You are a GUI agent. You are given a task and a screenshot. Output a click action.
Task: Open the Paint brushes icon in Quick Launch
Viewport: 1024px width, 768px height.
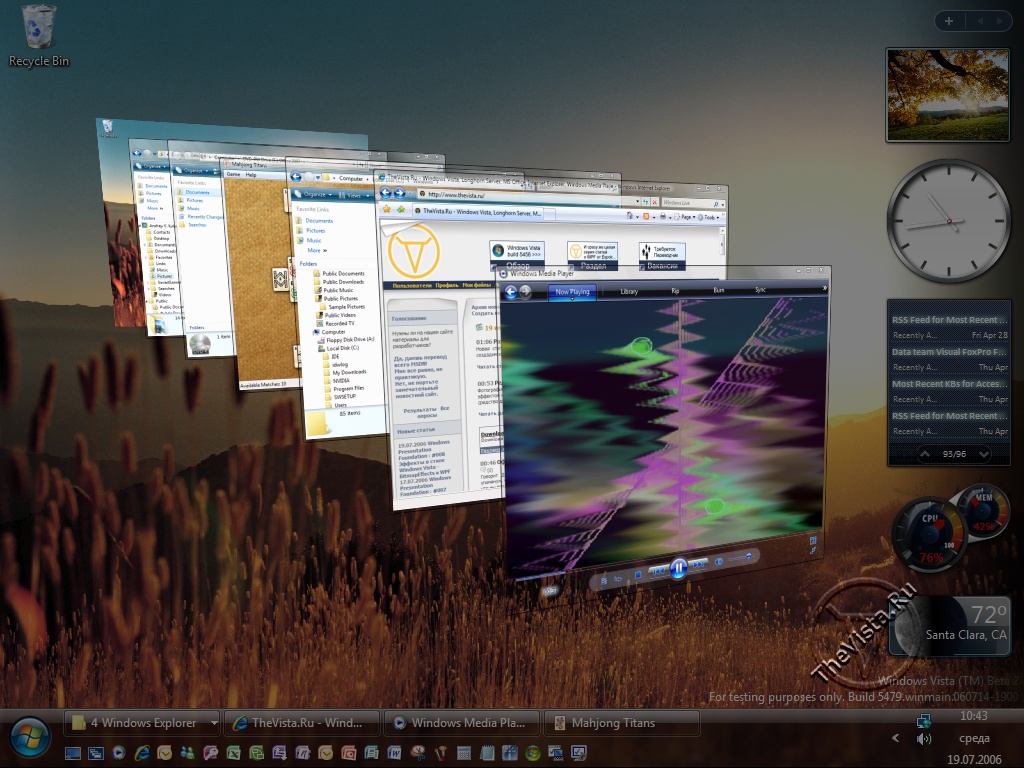pos(440,753)
